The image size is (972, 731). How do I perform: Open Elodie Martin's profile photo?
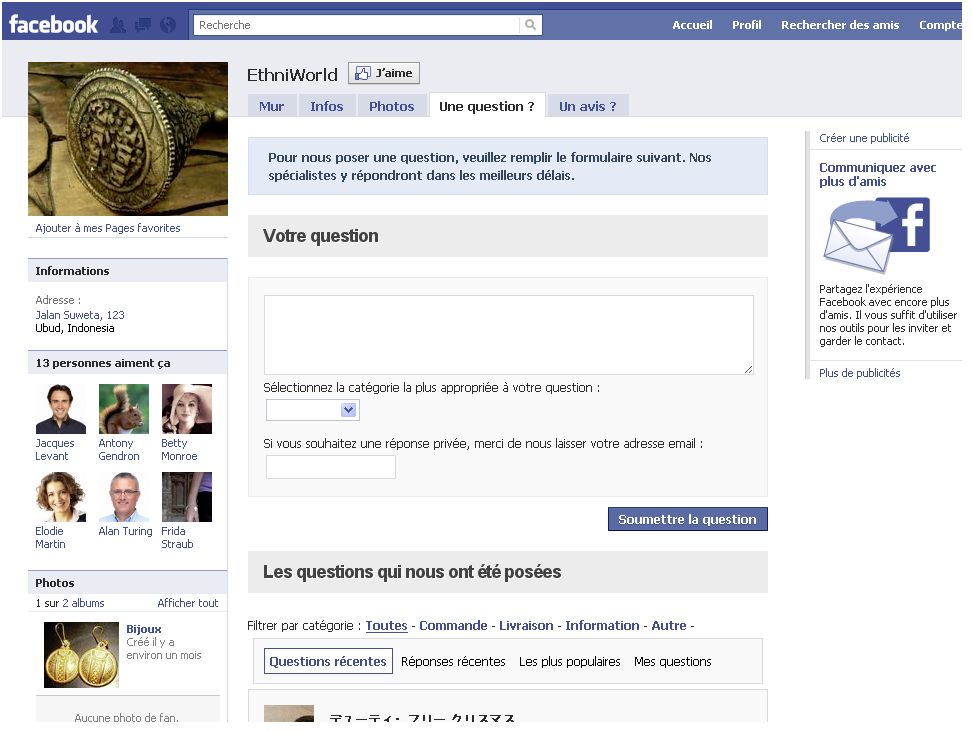coord(61,497)
